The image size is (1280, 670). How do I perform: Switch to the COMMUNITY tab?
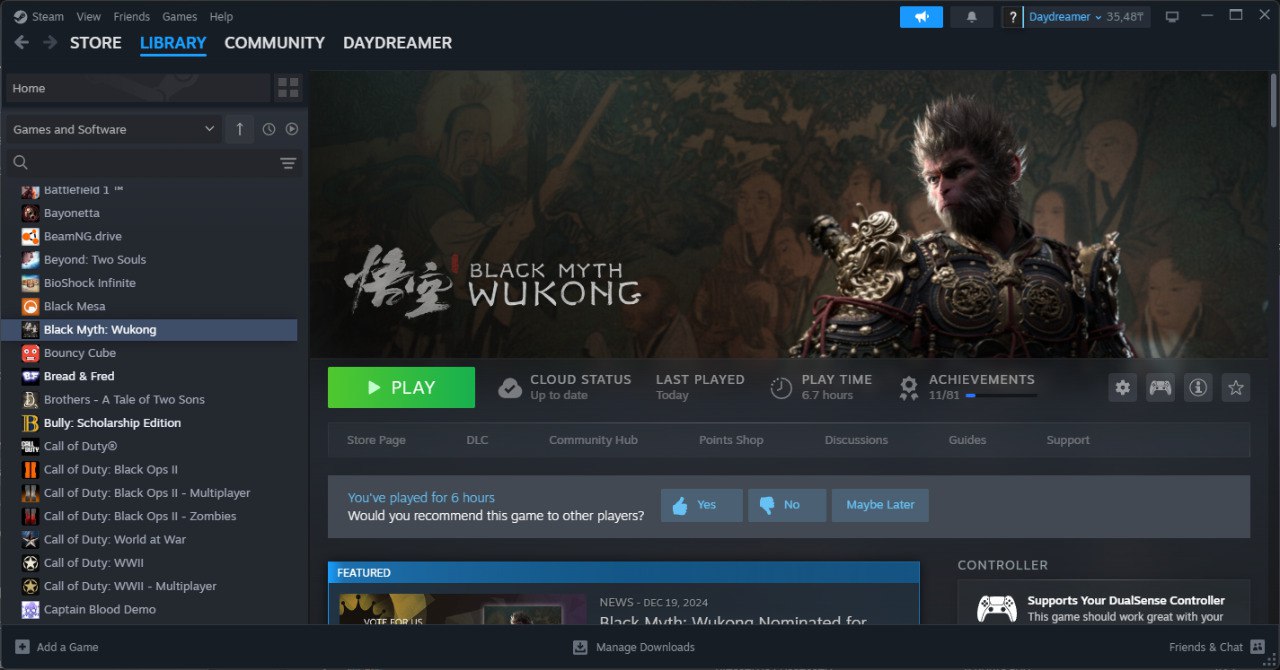[x=274, y=43]
